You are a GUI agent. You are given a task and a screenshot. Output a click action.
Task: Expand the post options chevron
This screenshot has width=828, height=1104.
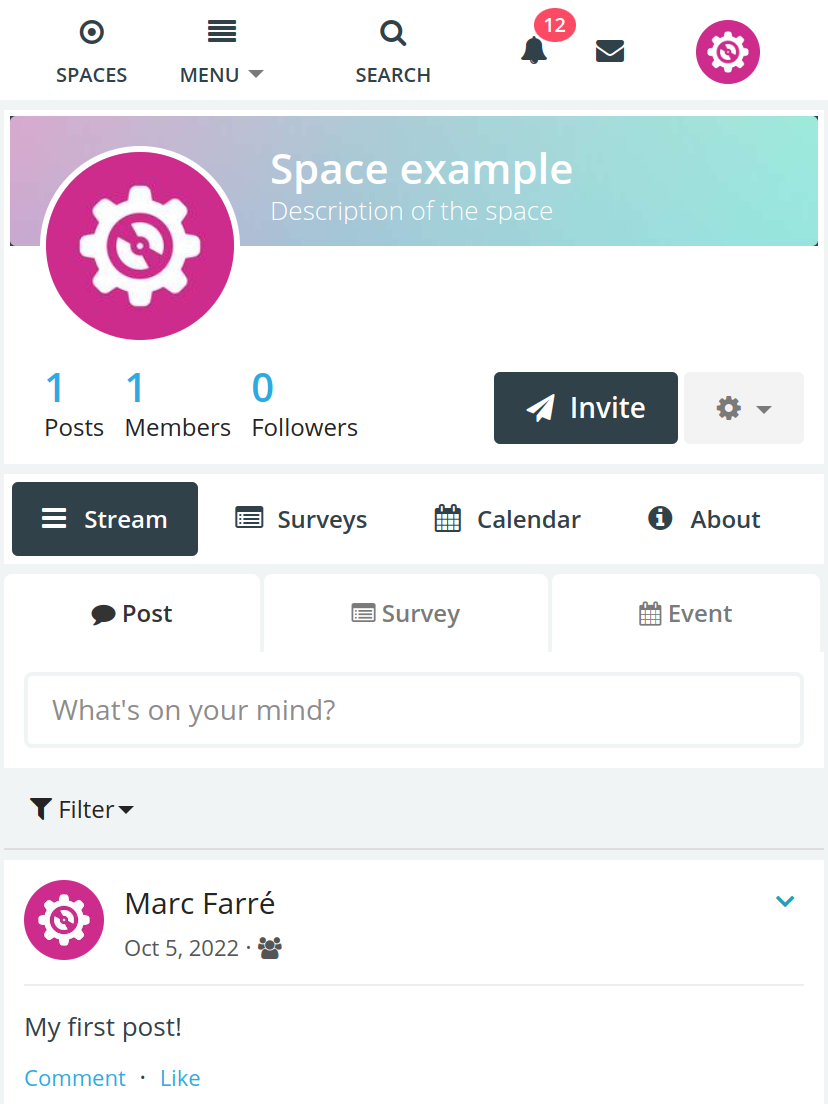coord(785,901)
